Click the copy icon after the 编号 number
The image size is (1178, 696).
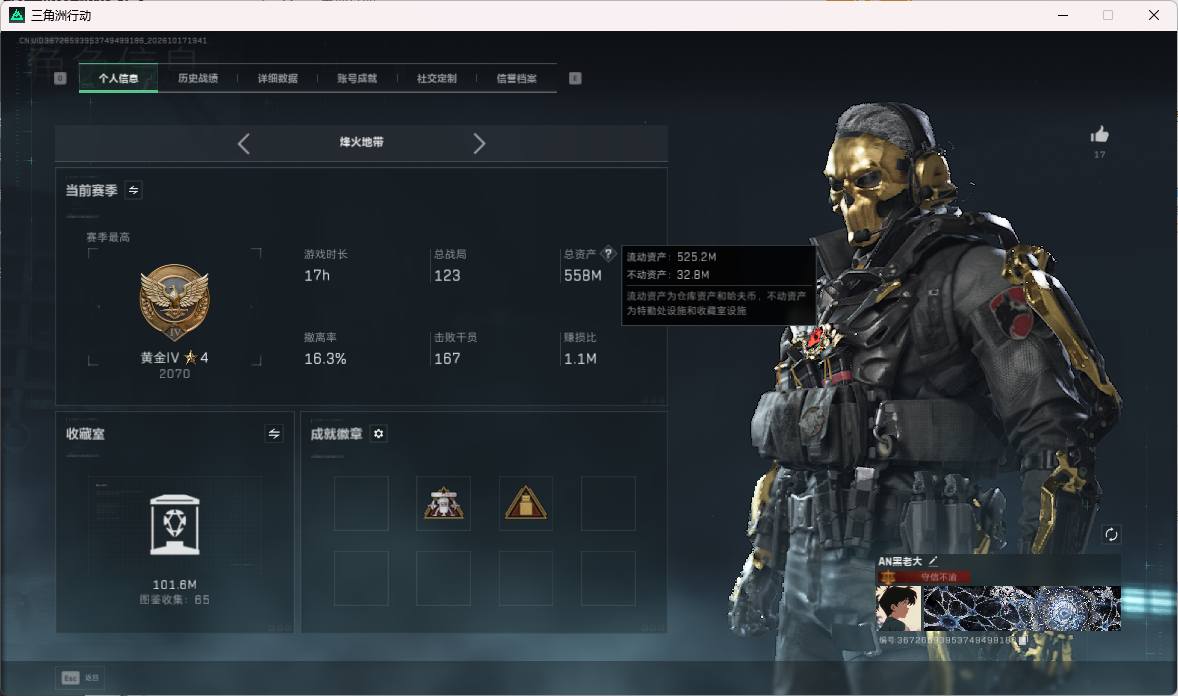1022,640
